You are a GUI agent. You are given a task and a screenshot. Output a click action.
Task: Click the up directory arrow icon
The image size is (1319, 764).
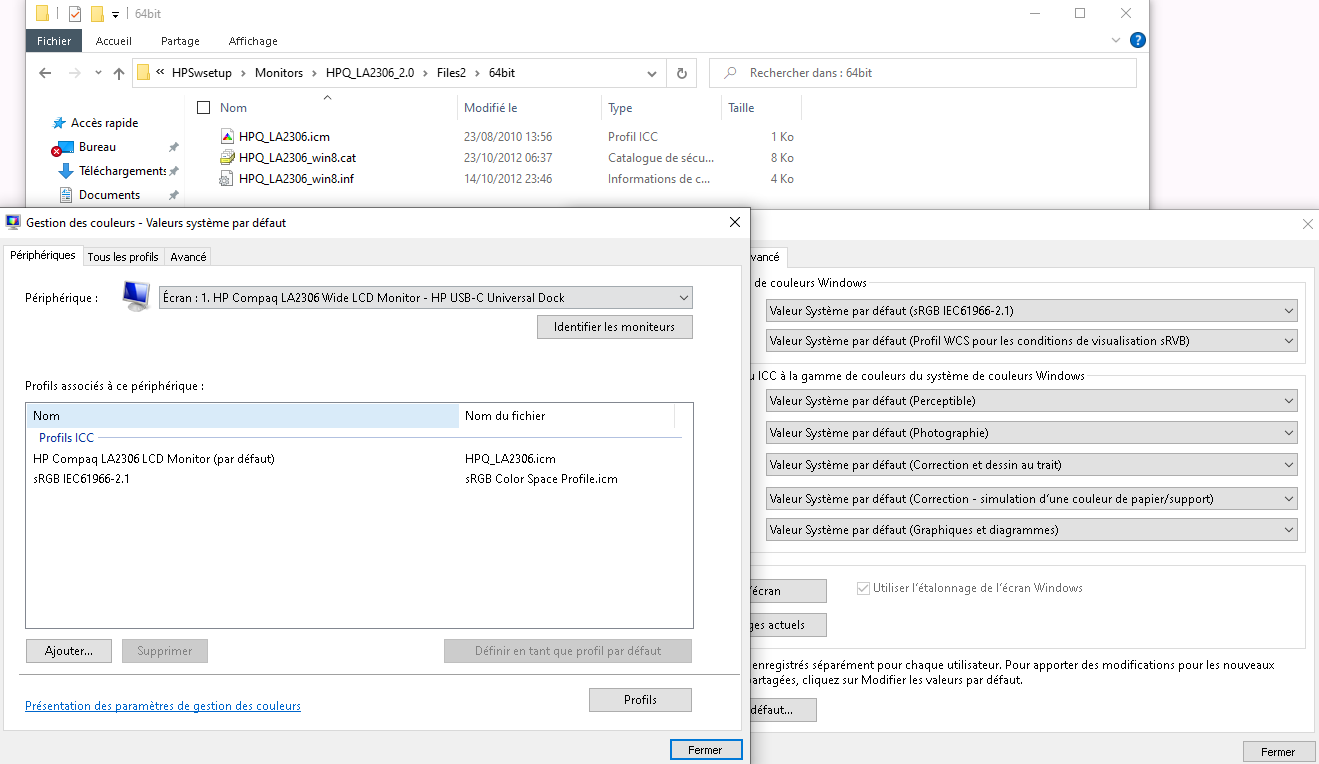point(119,73)
